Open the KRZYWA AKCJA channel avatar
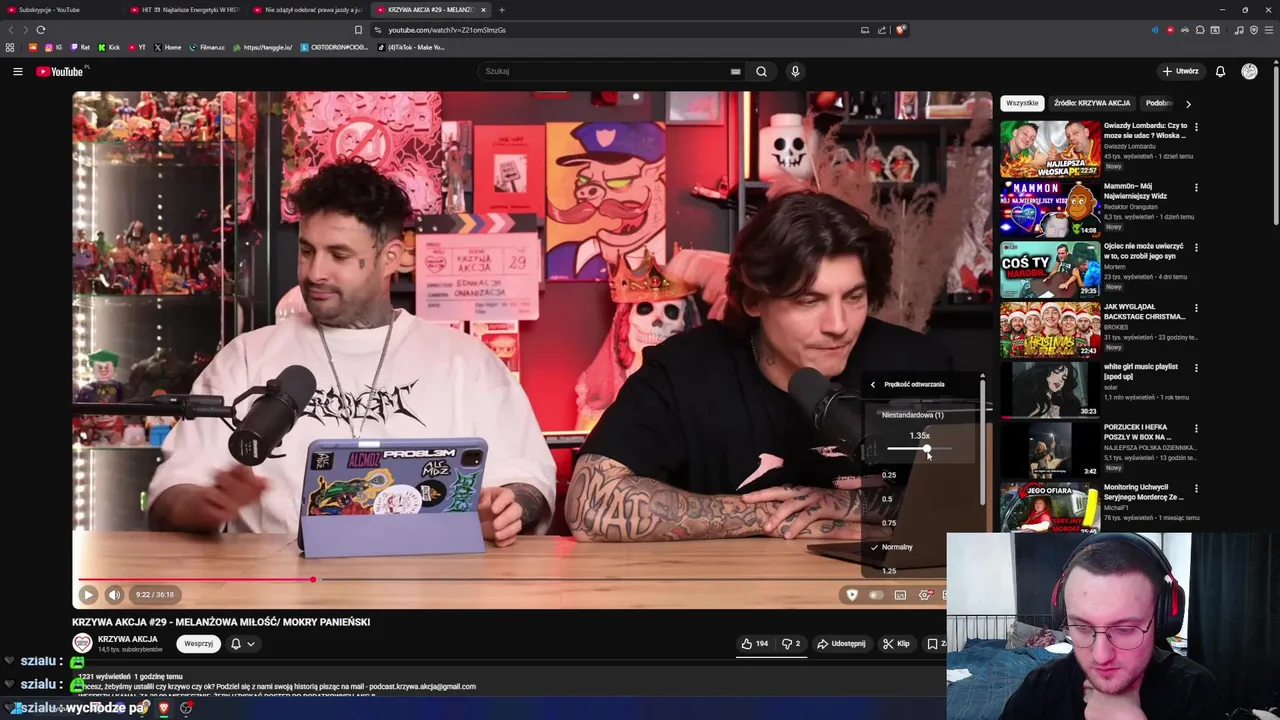Screen dimensions: 1280x720 pos(82,643)
